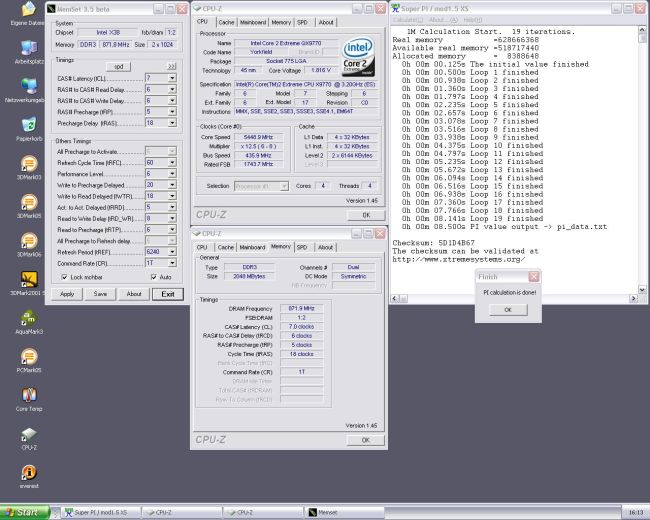This screenshot has height=520, width=650.
Task: Open the CAS# Latency (tCL) dropdown
Action: [x=172, y=78]
